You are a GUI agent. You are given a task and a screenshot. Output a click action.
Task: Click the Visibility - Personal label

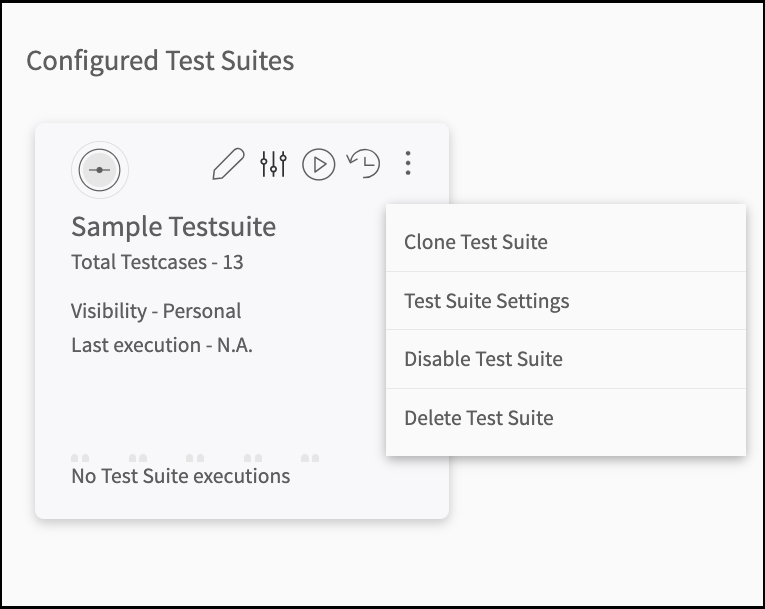coord(156,311)
